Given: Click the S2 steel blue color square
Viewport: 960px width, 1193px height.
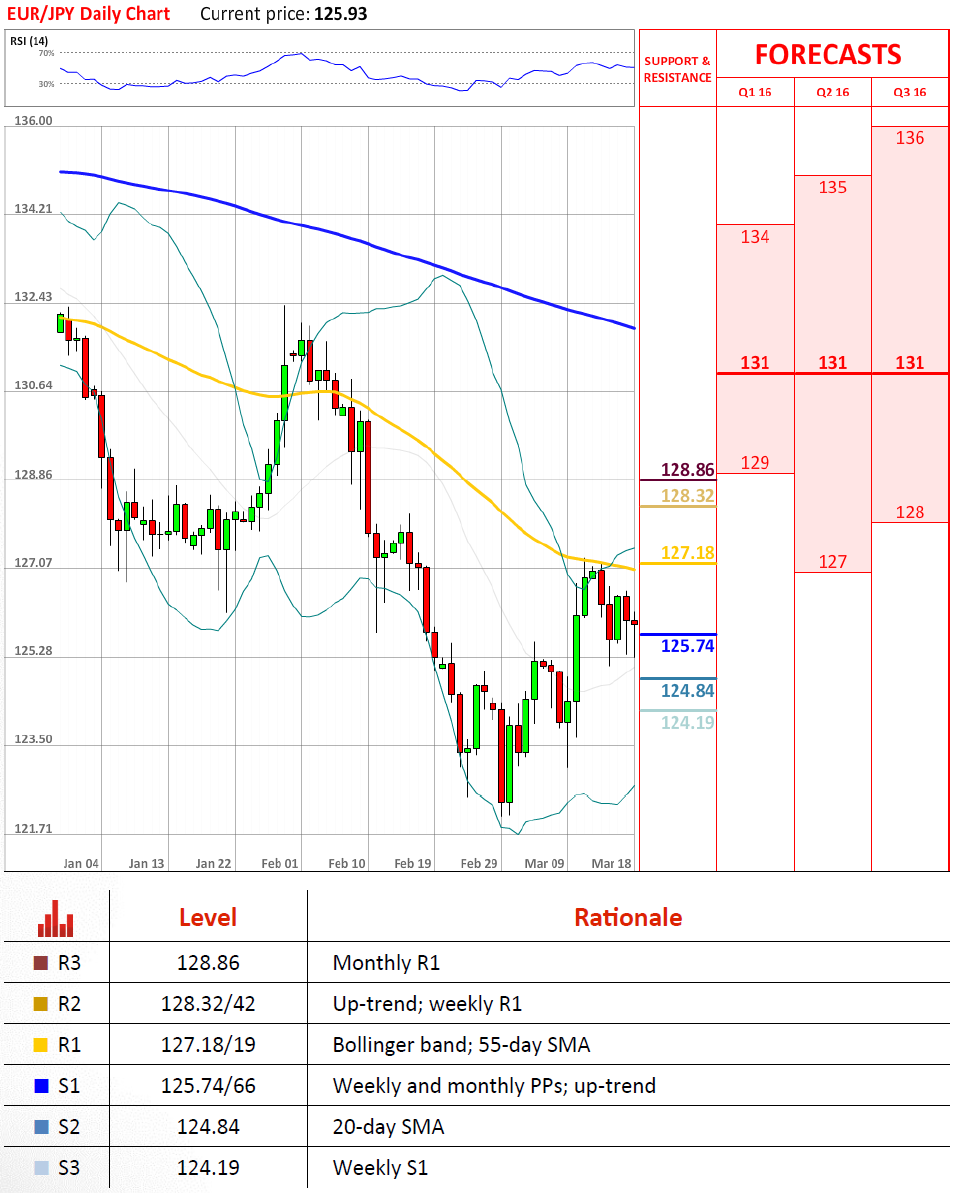Looking at the screenshot, I should 41,1127.
